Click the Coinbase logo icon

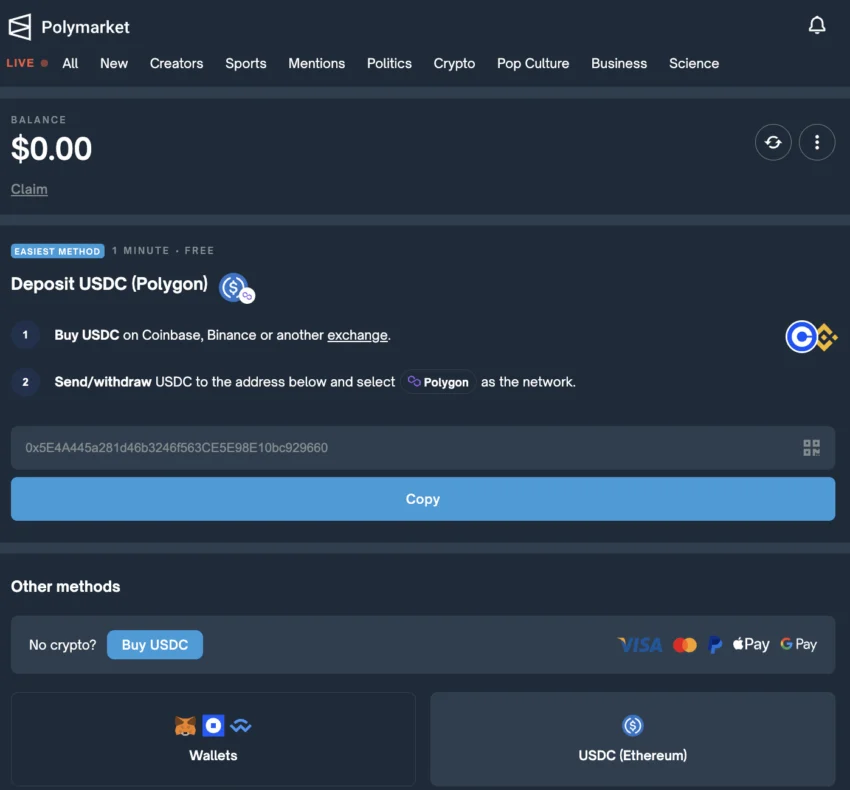pos(801,337)
